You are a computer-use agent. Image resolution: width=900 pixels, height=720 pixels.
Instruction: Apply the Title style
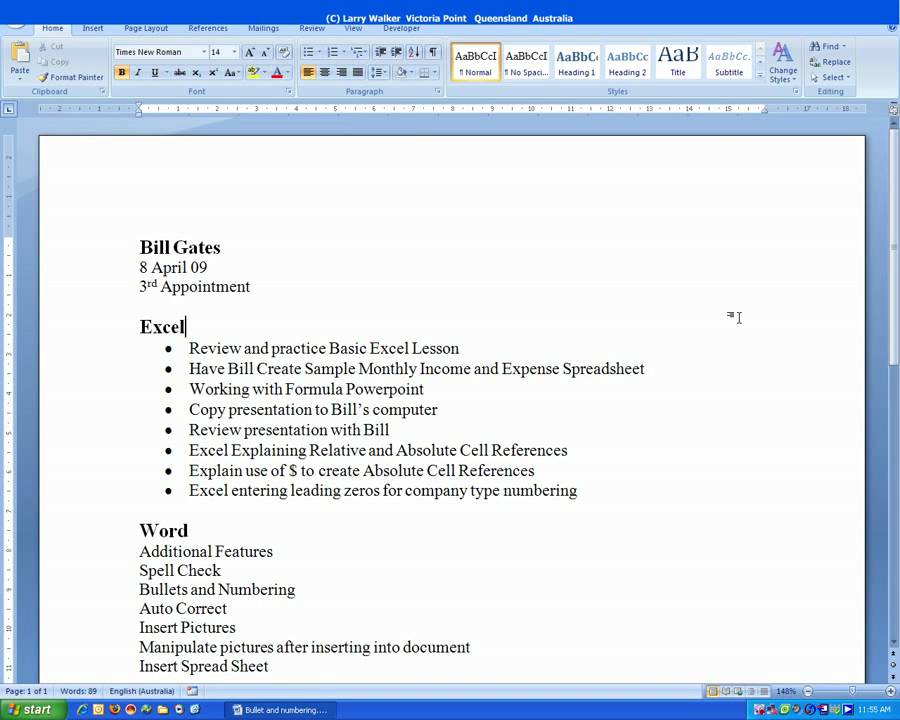coord(678,62)
